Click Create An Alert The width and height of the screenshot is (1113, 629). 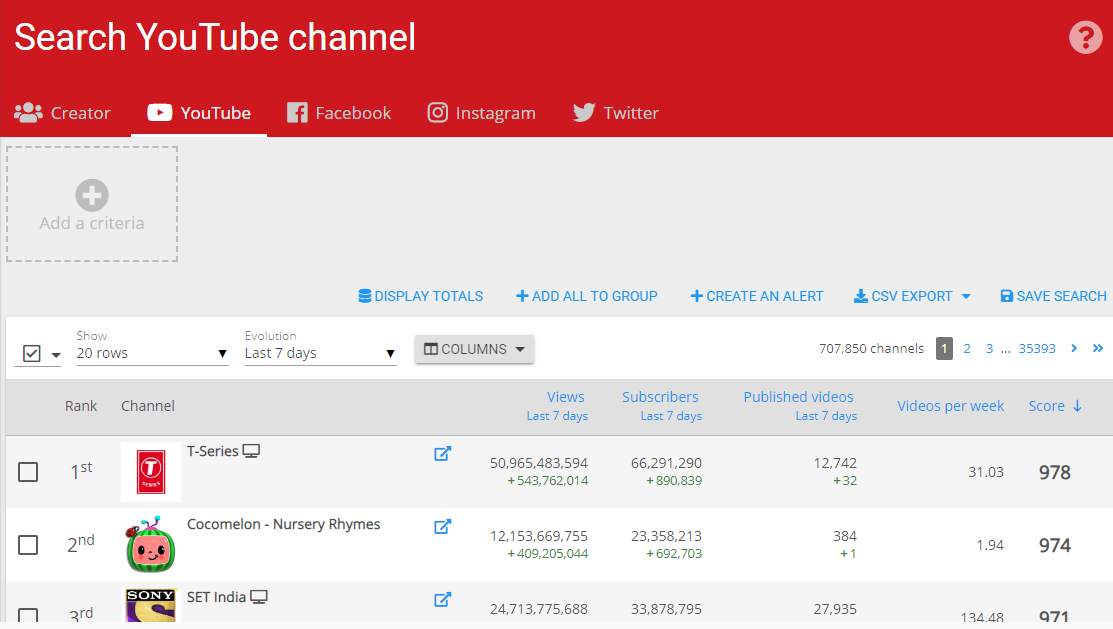tap(757, 296)
